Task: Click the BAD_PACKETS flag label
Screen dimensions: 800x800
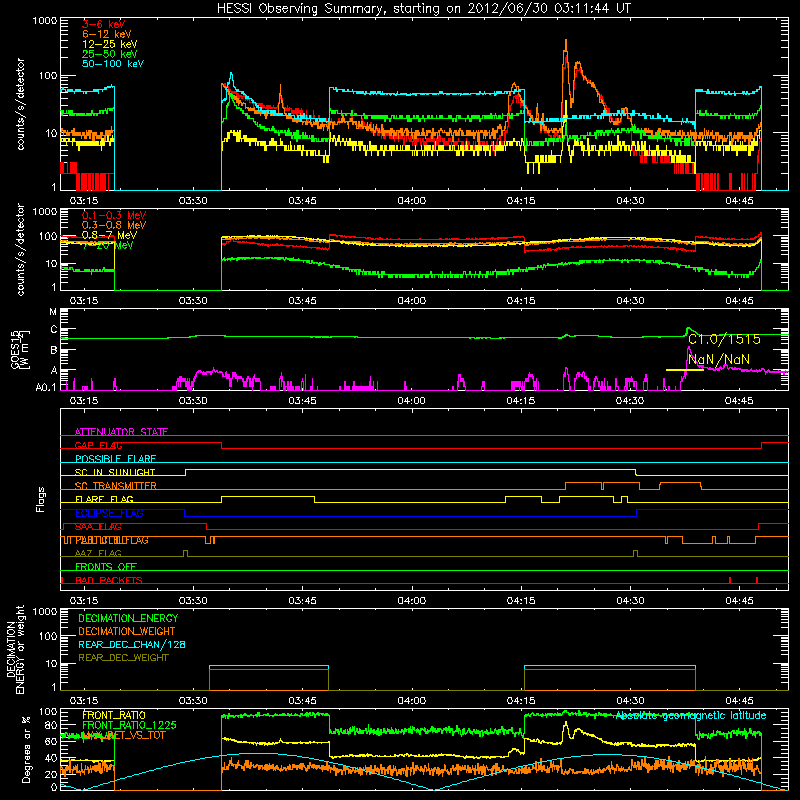Action: (x=109, y=580)
